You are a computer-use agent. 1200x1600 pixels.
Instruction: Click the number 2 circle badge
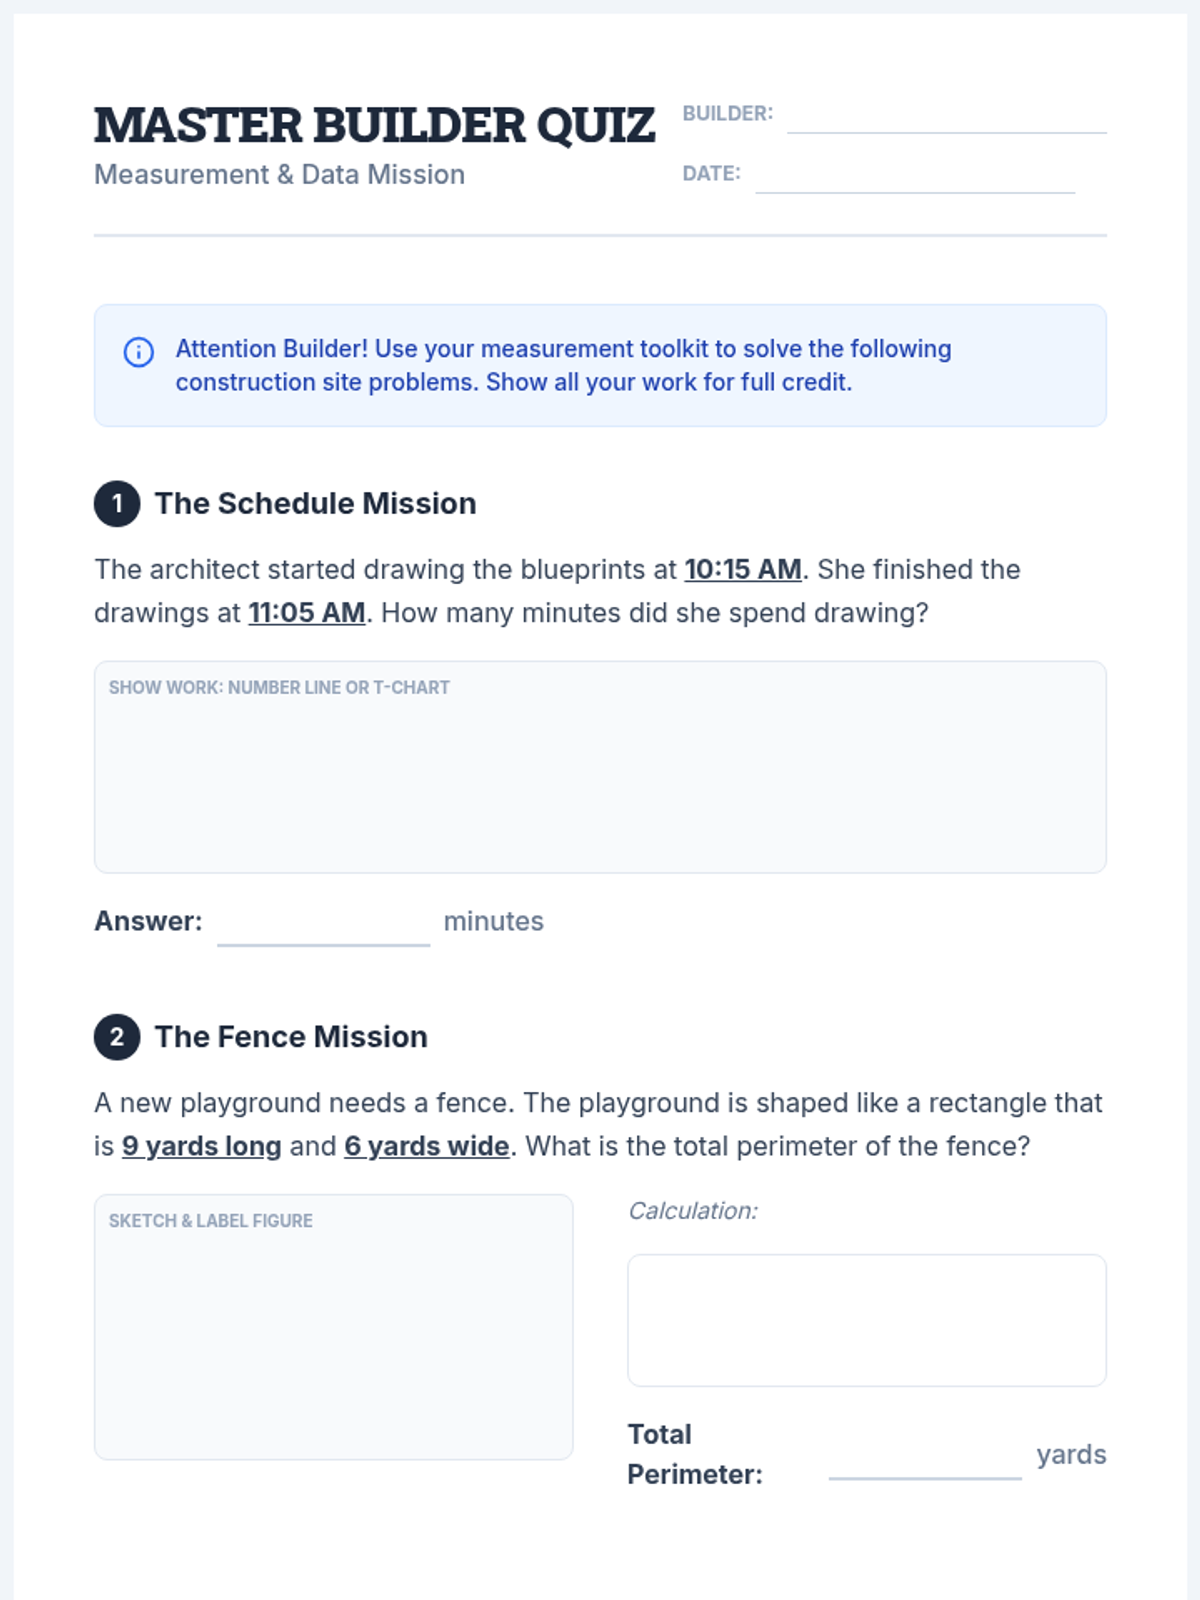[117, 1037]
